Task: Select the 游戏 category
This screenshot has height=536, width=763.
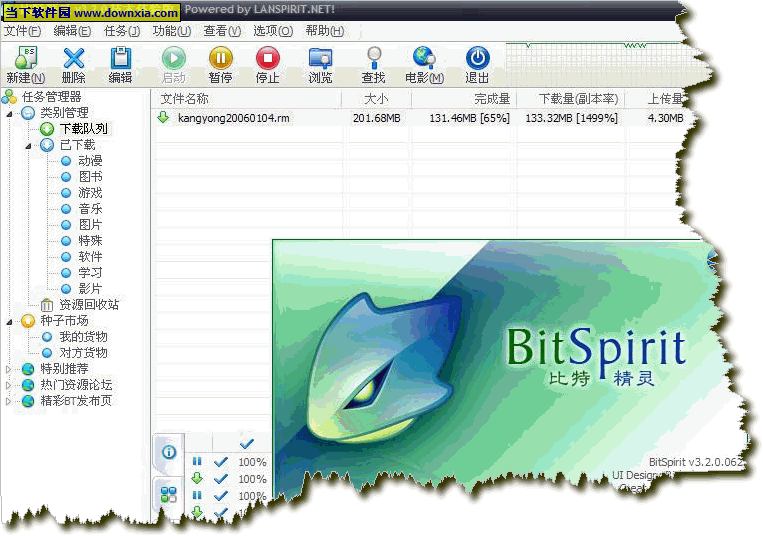Action: click(x=90, y=193)
